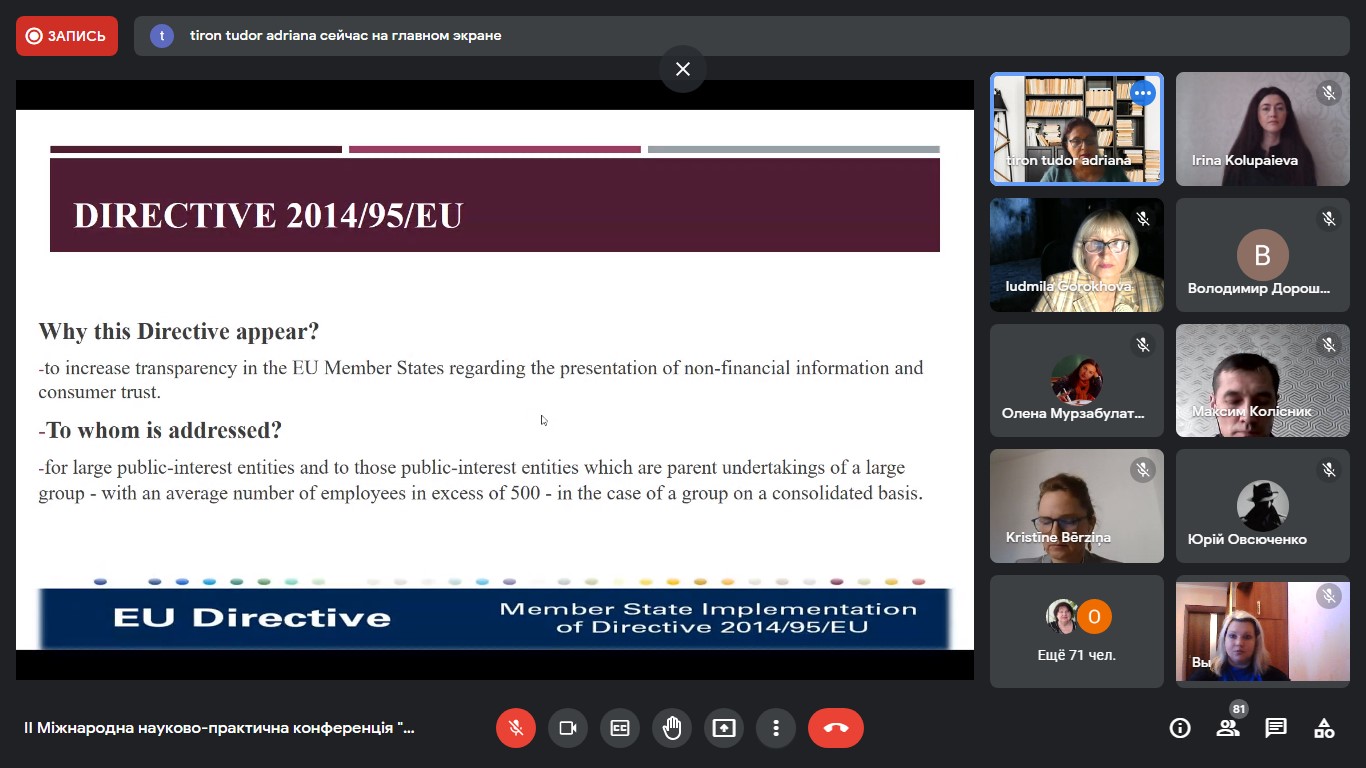
Task: Turn on closed captions
Action: (x=620, y=728)
